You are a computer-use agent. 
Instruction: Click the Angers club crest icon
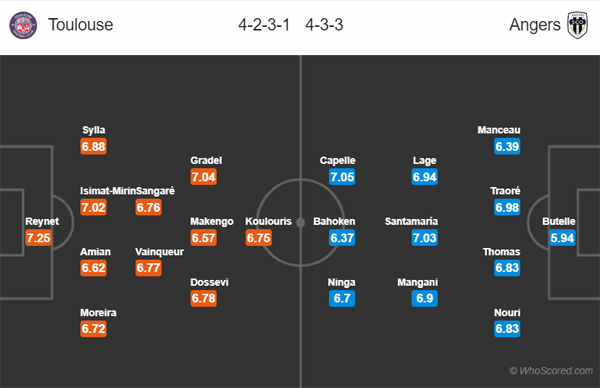(x=577, y=25)
